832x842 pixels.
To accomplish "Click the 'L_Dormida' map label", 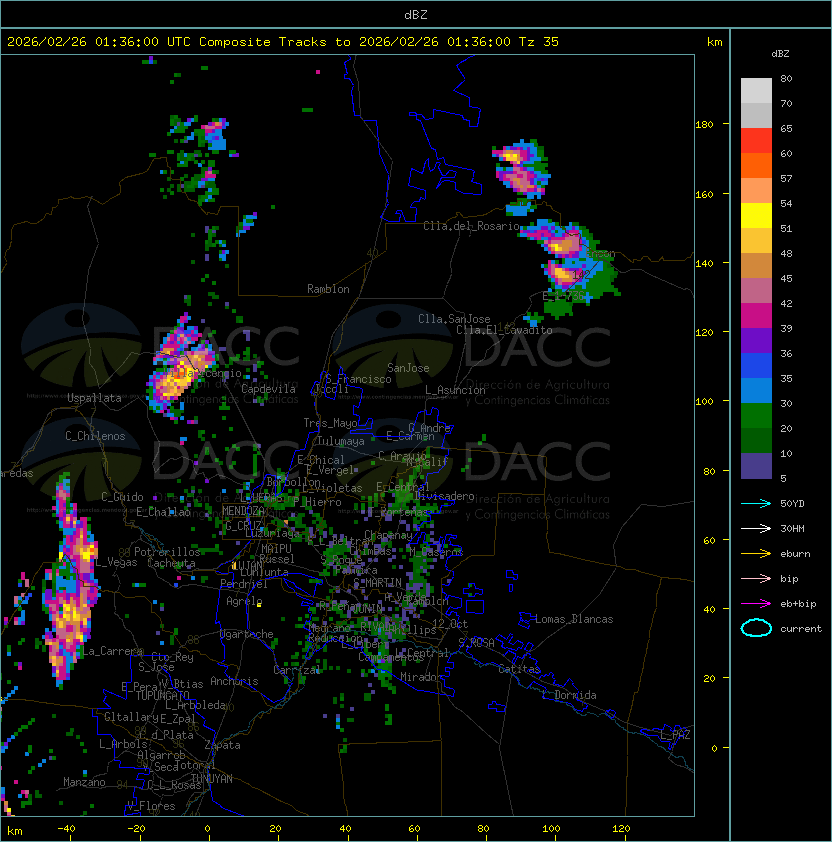I will coord(569,695).
